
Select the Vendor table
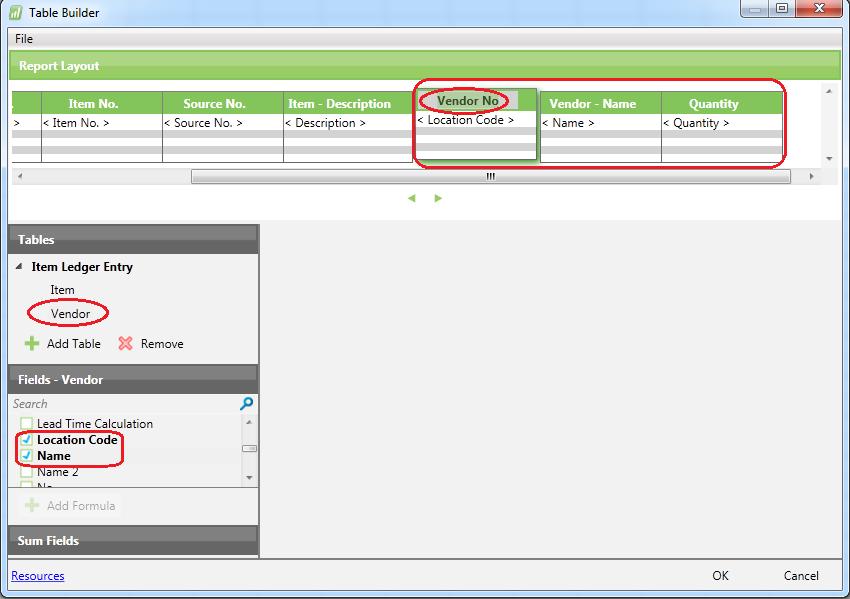click(70, 314)
